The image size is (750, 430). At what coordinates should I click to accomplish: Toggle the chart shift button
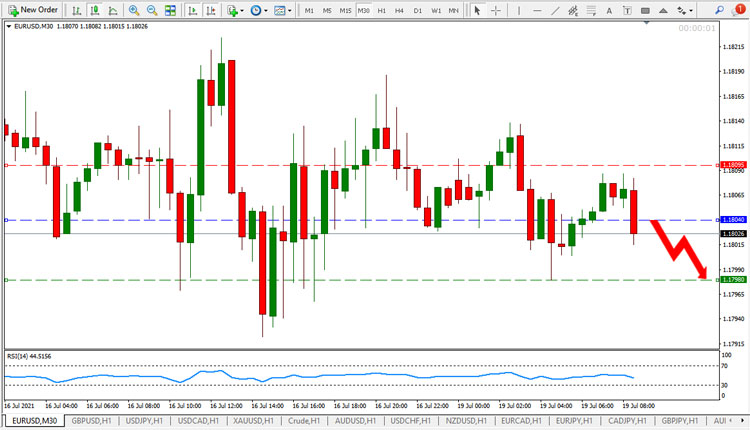pyautogui.click(x=211, y=10)
